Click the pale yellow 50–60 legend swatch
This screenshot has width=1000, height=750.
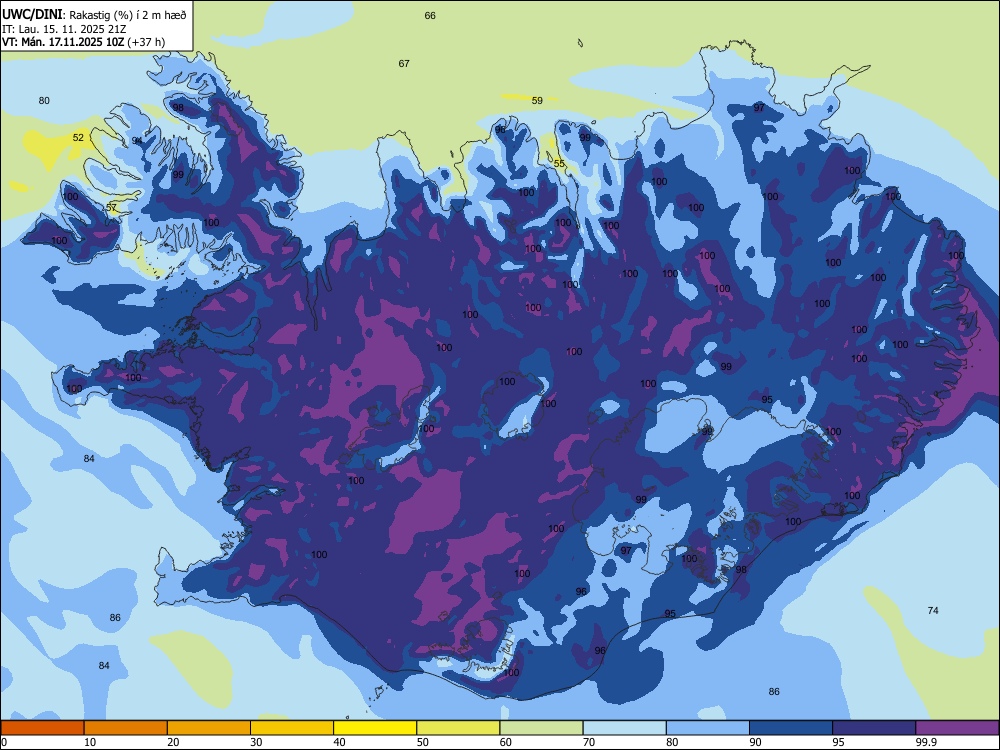click(x=459, y=728)
